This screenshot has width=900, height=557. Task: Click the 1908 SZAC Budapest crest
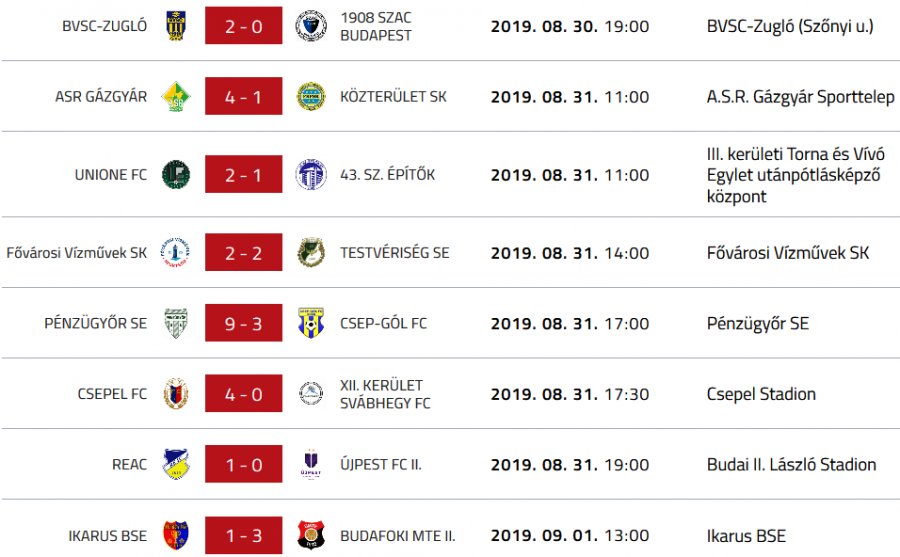click(x=311, y=26)
